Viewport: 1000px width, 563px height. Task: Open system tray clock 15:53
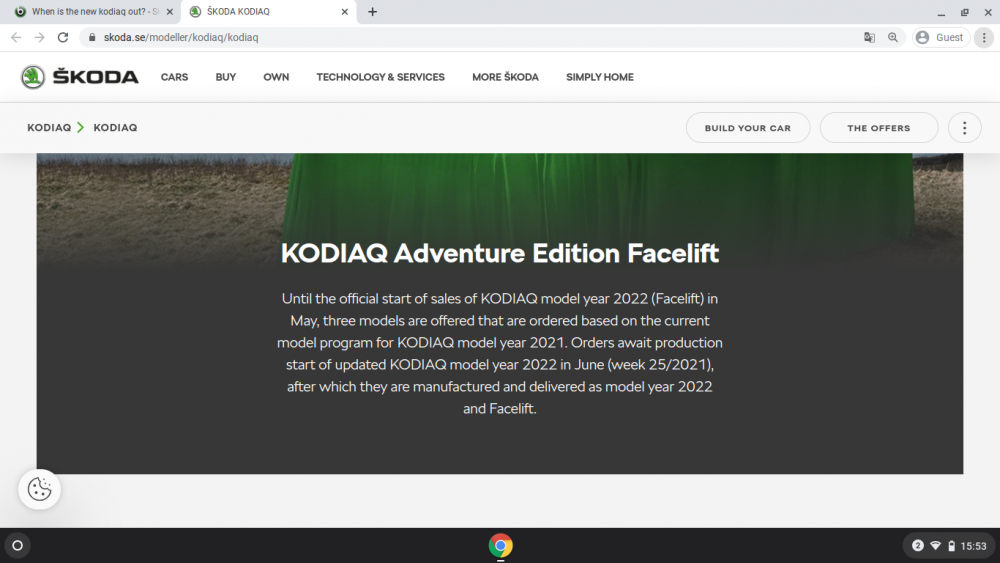click(973, 546)
